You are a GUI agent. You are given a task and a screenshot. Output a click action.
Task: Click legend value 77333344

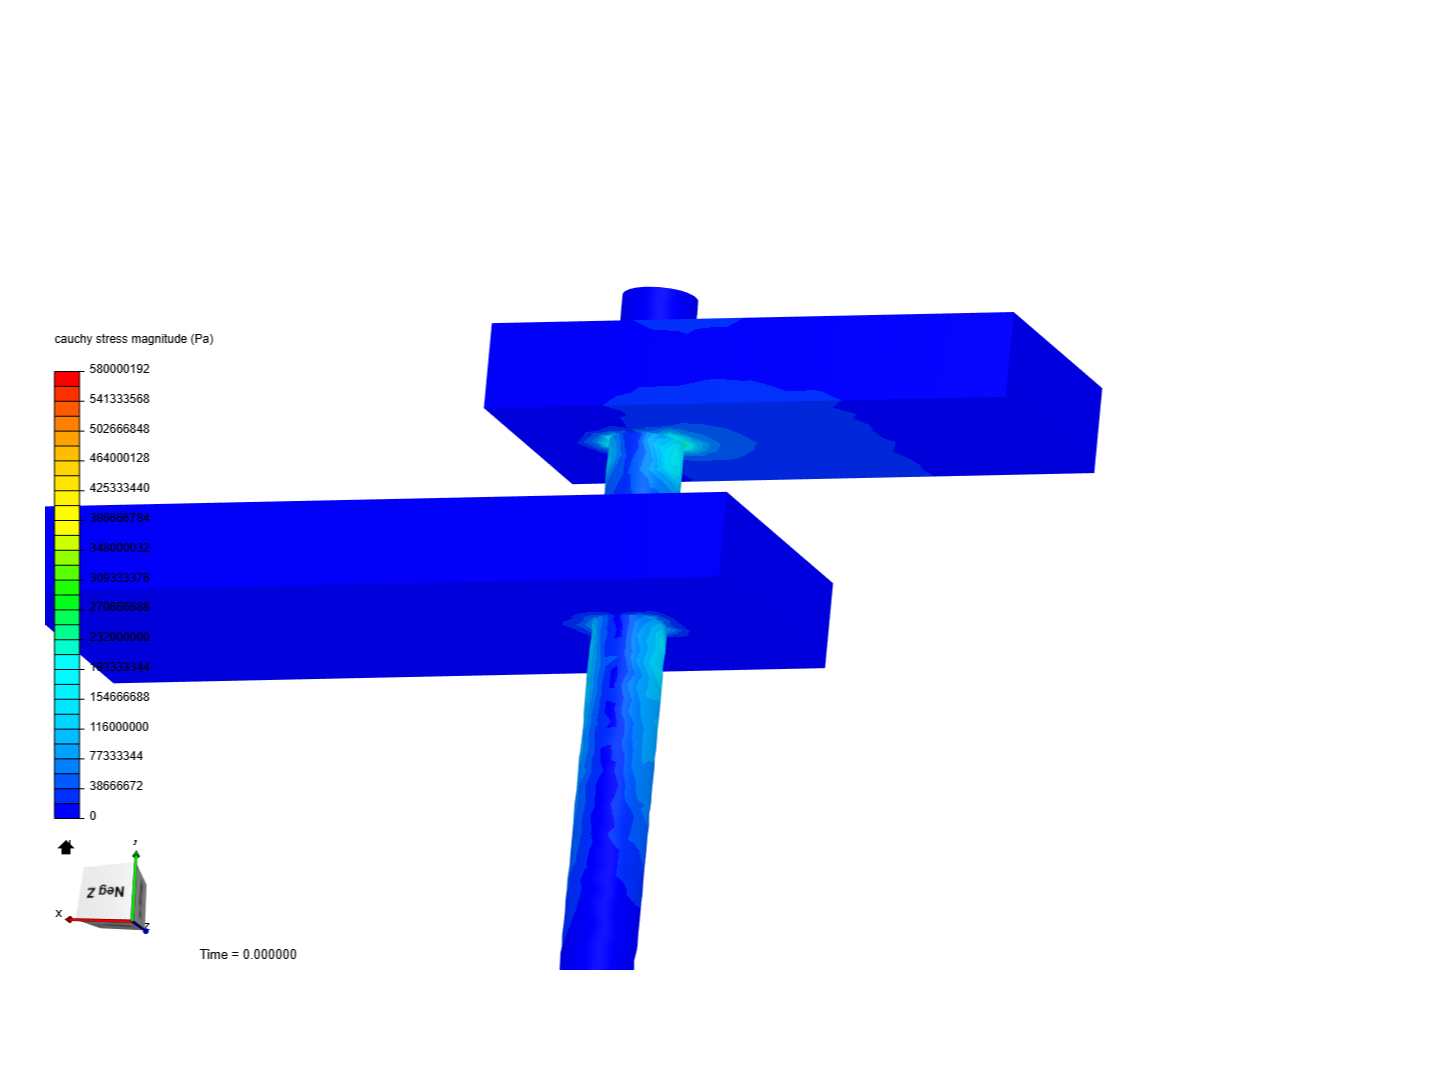116,756
